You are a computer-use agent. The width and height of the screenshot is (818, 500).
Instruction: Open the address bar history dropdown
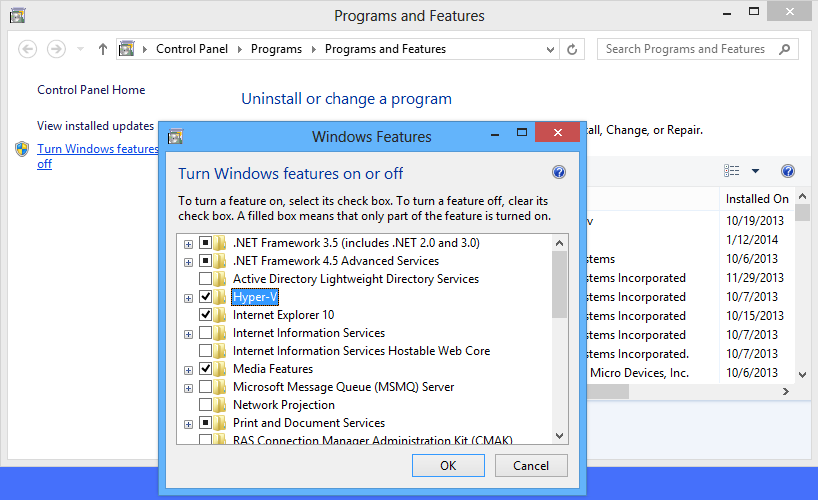[550, 49]
